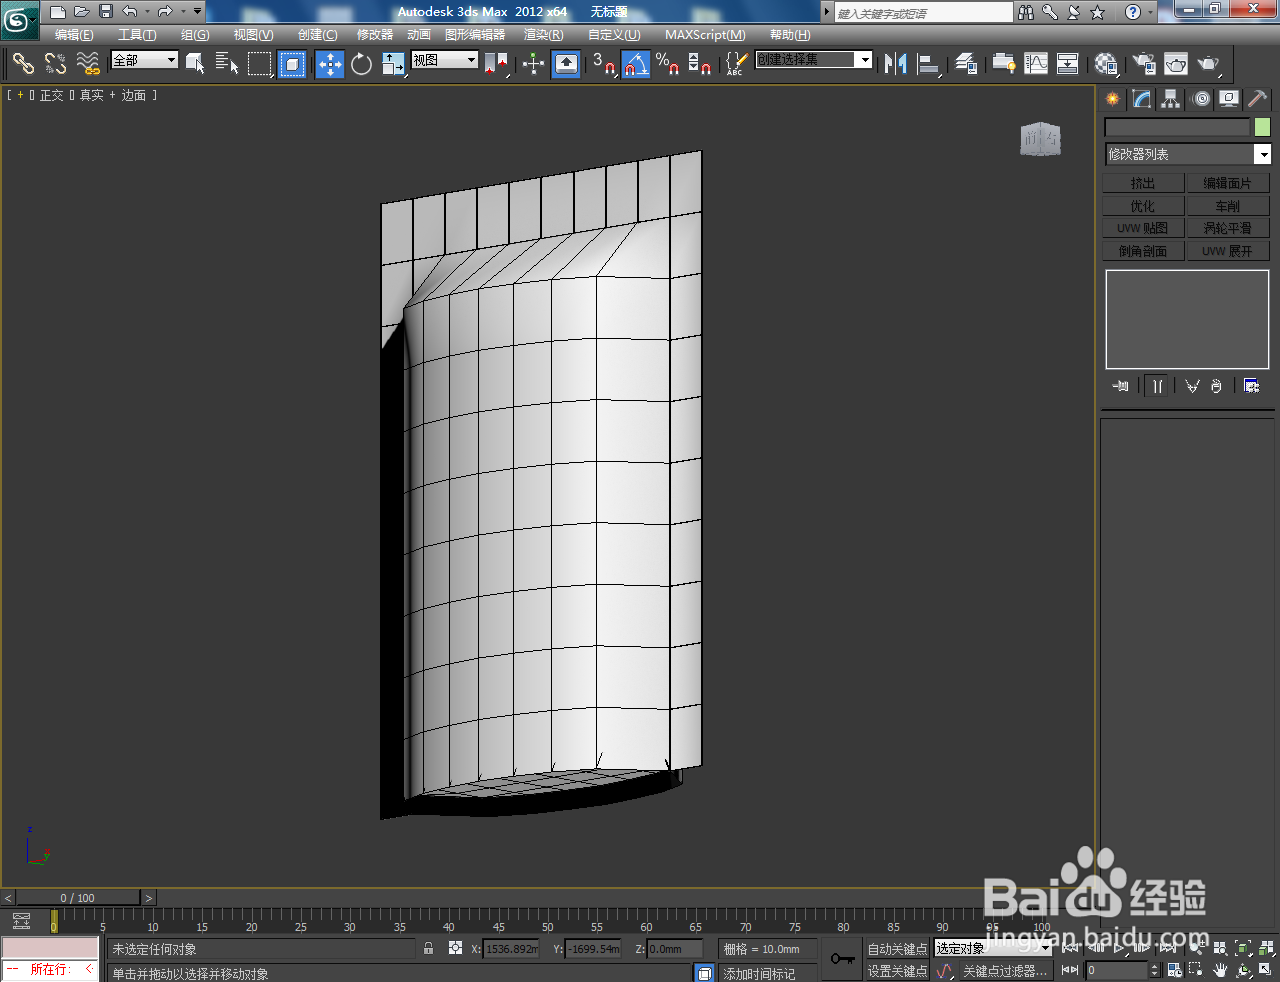Click Edit Named Selection Sets icon
1280x982 pixels.
click(x=736, y=64)
